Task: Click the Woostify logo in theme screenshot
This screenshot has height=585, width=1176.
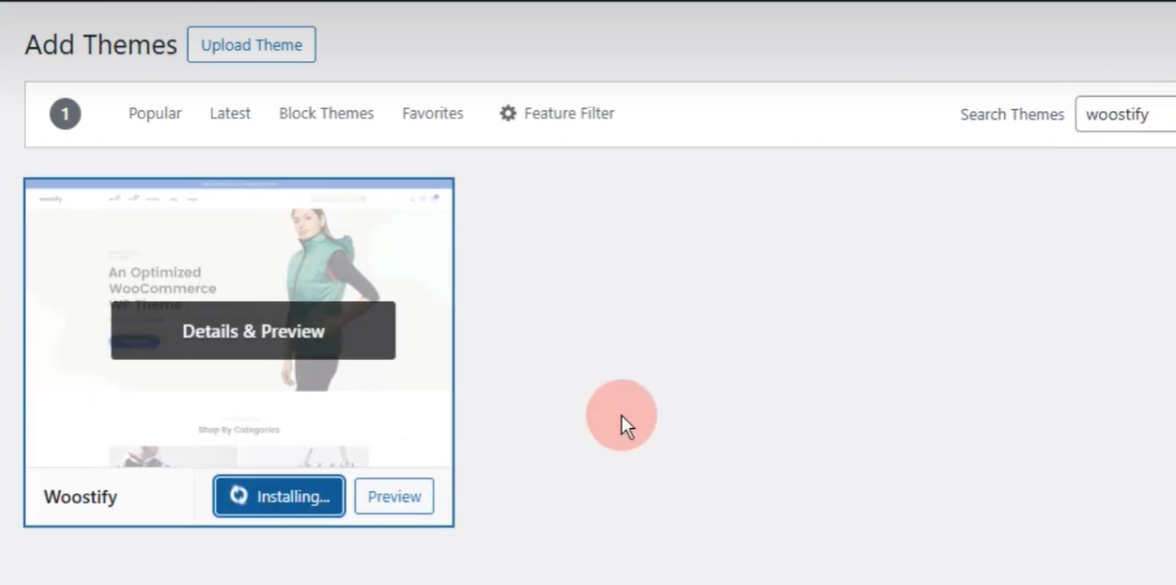Action: click(x=50, y=199)
